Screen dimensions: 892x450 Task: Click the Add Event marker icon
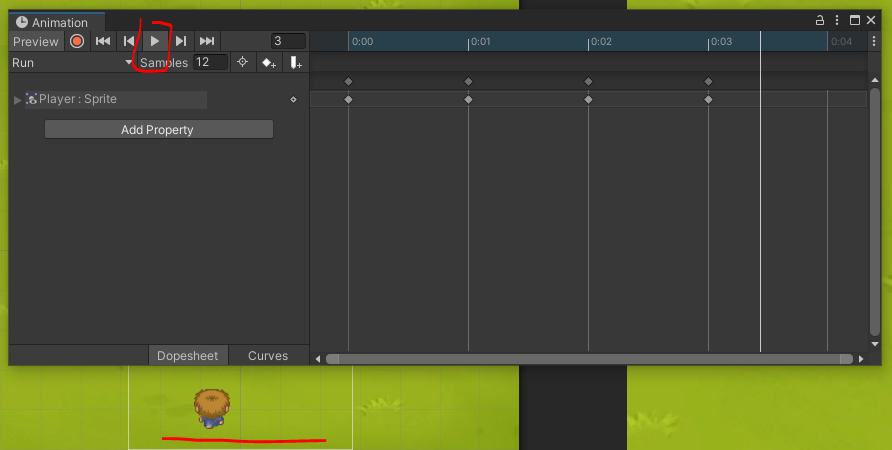pos(296,63)
